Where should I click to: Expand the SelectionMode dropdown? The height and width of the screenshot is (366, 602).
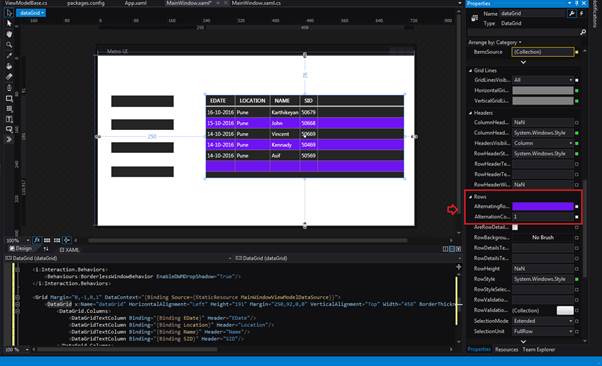tap(543, 321)
